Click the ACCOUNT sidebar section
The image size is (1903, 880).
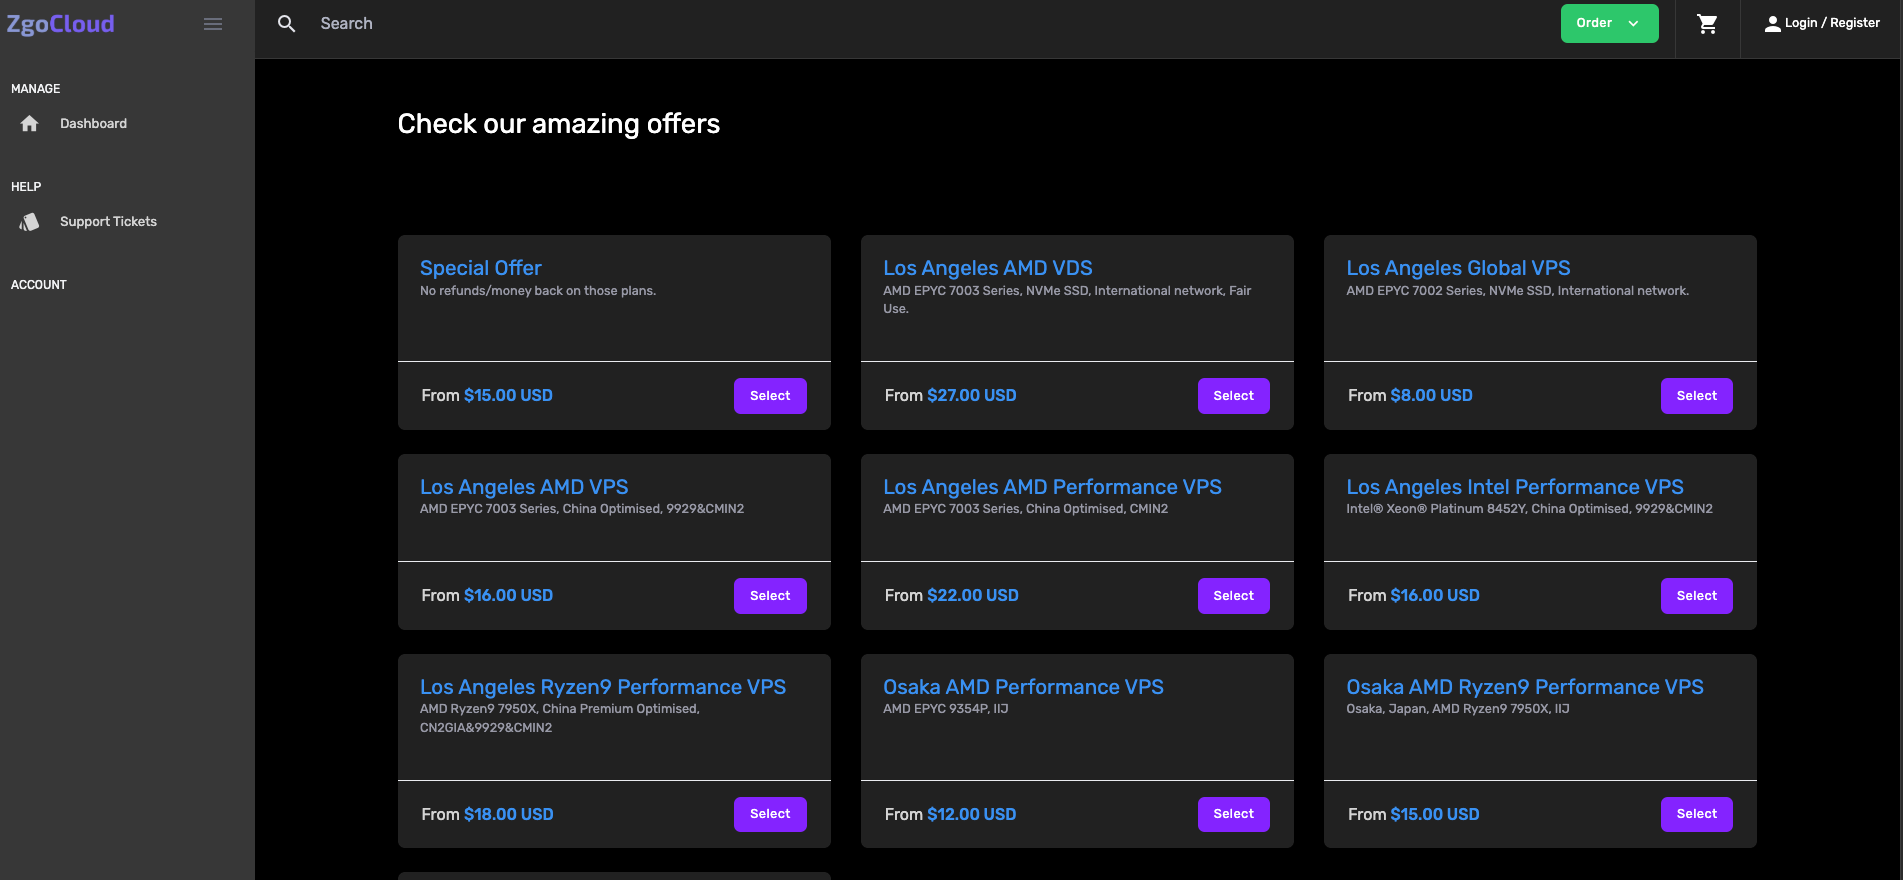point(39,285)
